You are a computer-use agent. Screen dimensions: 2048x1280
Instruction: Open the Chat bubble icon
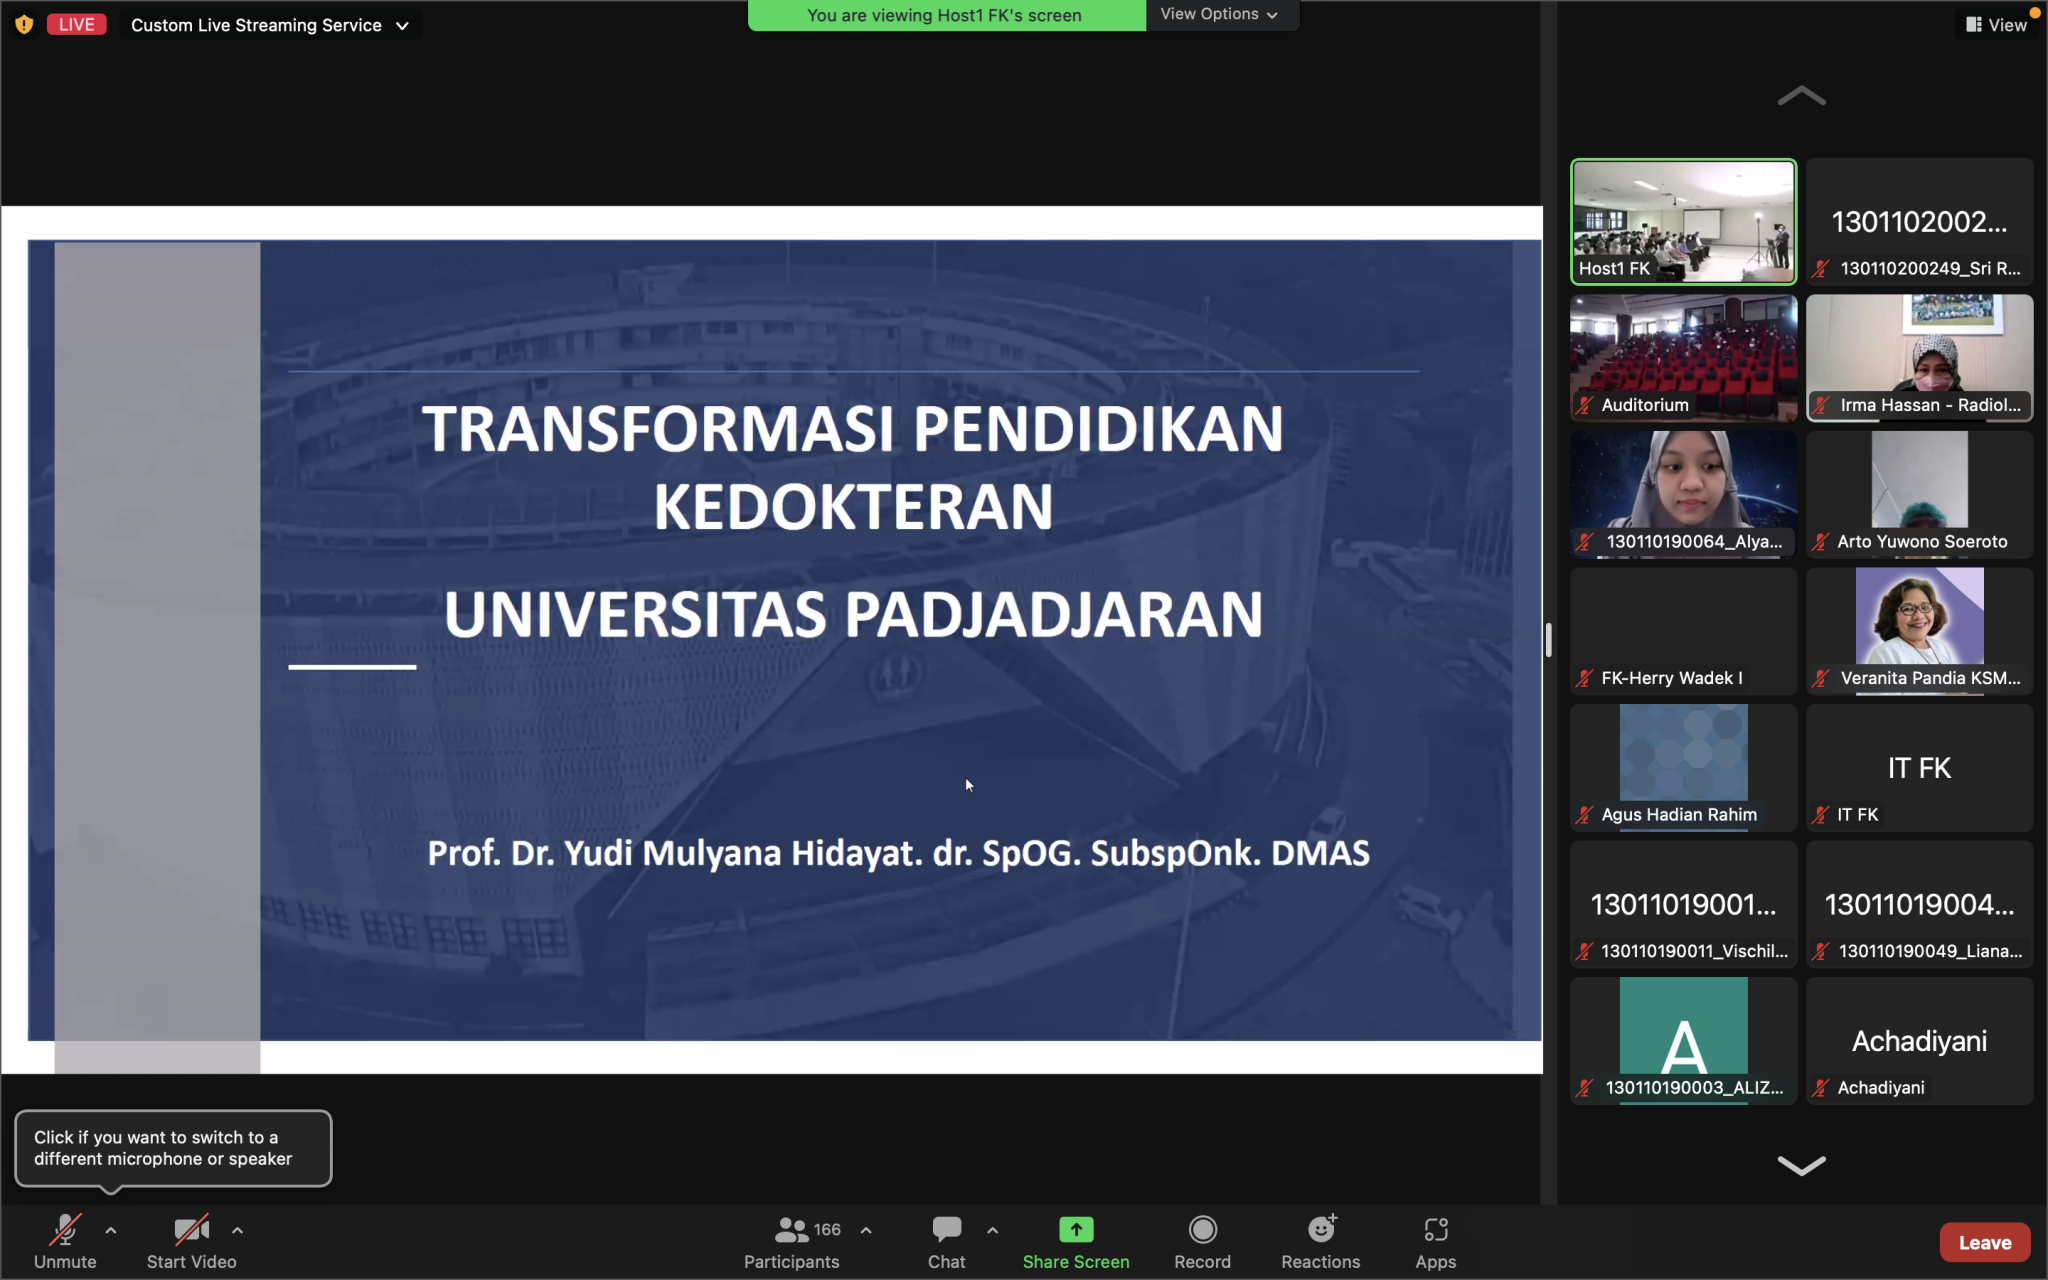click(946, 1229)
